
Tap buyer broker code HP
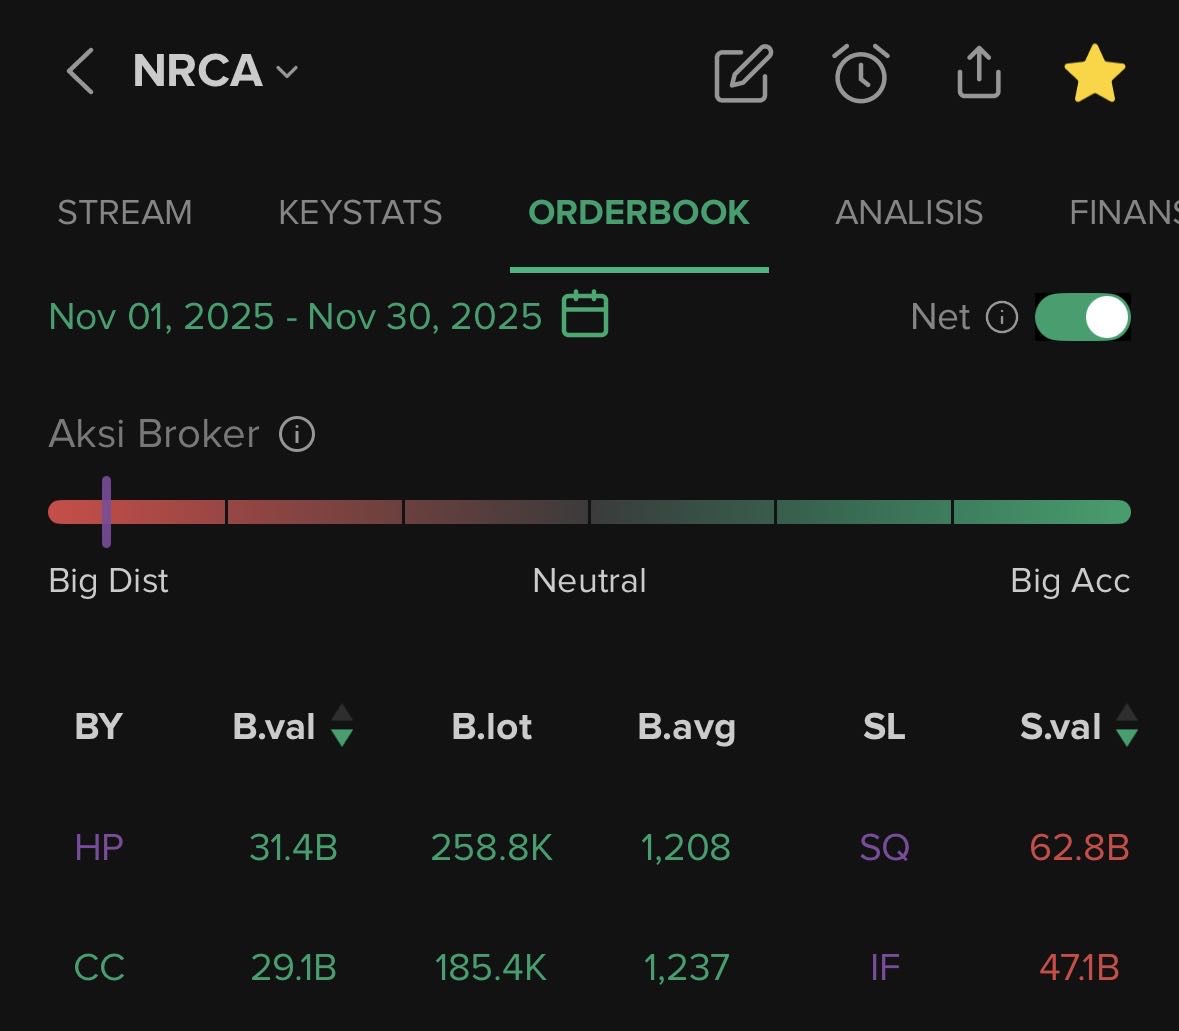tap(99, 848)
